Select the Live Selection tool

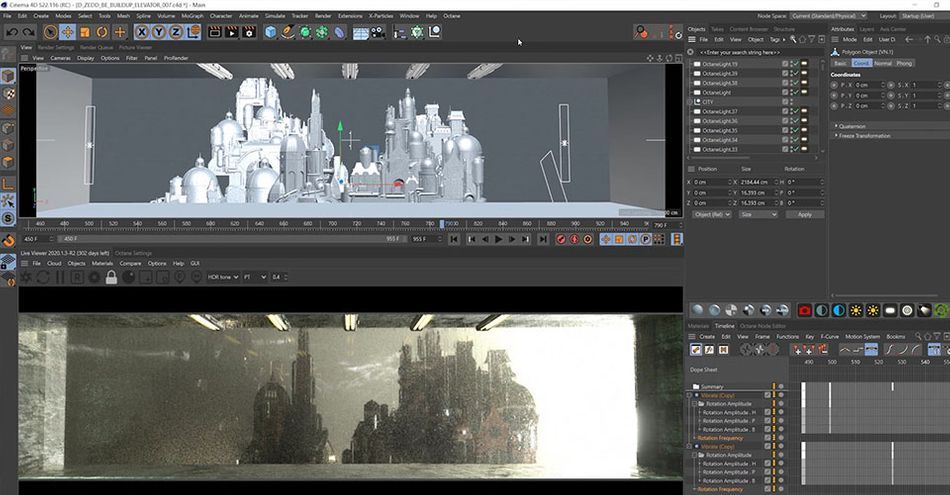pos(51,32)
